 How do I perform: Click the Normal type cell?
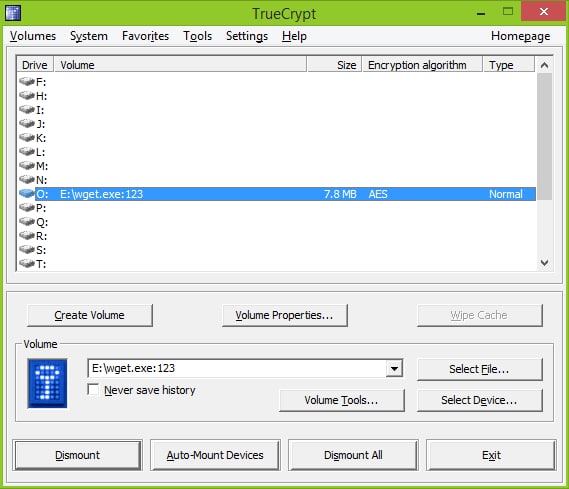click(505, 194)
